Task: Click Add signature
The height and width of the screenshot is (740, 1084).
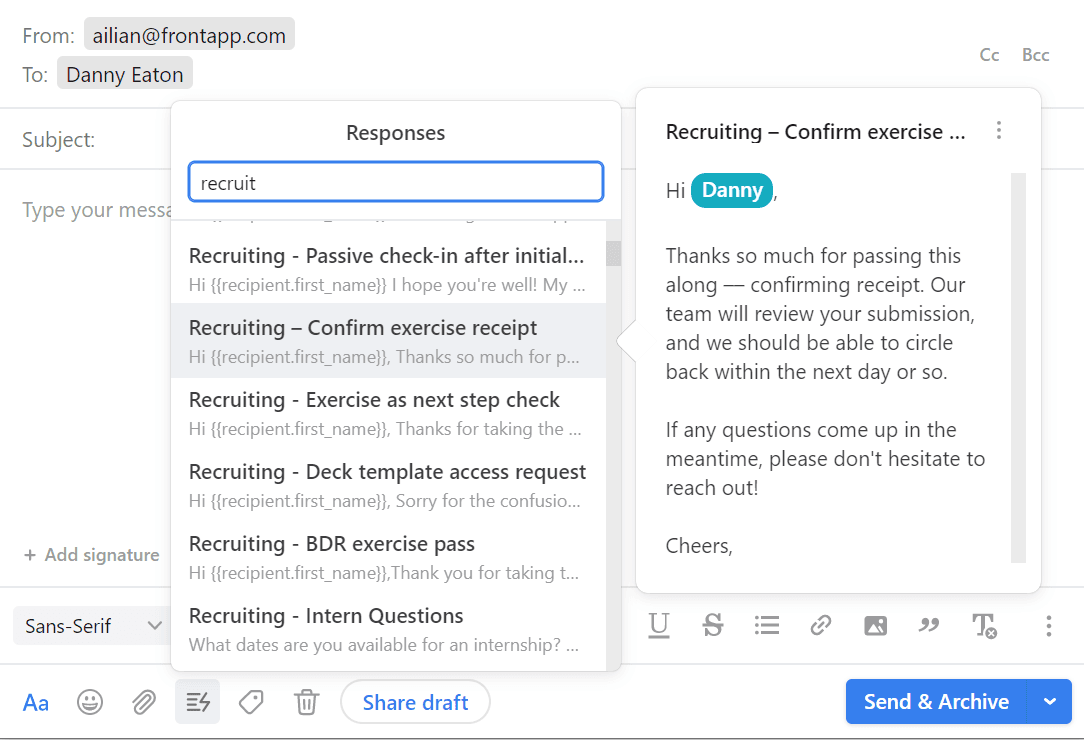Action: point(91,555)
